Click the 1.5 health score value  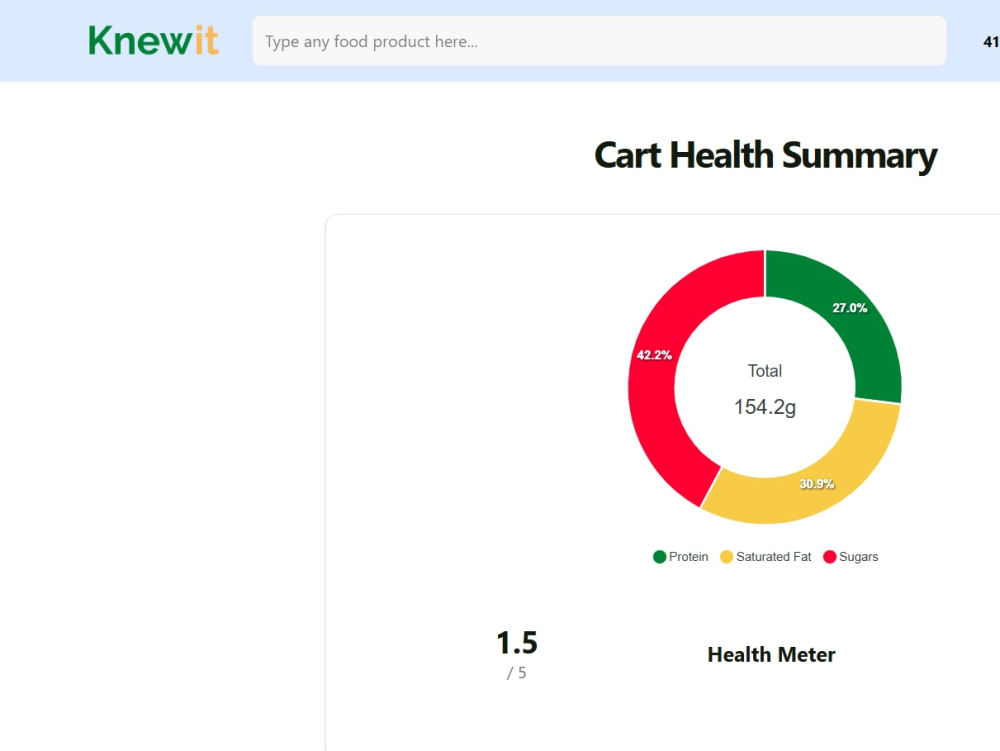coord(517,643)
